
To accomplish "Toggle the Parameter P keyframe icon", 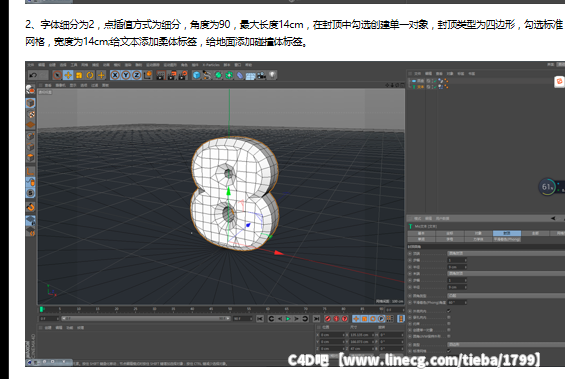I will (381, 319).
